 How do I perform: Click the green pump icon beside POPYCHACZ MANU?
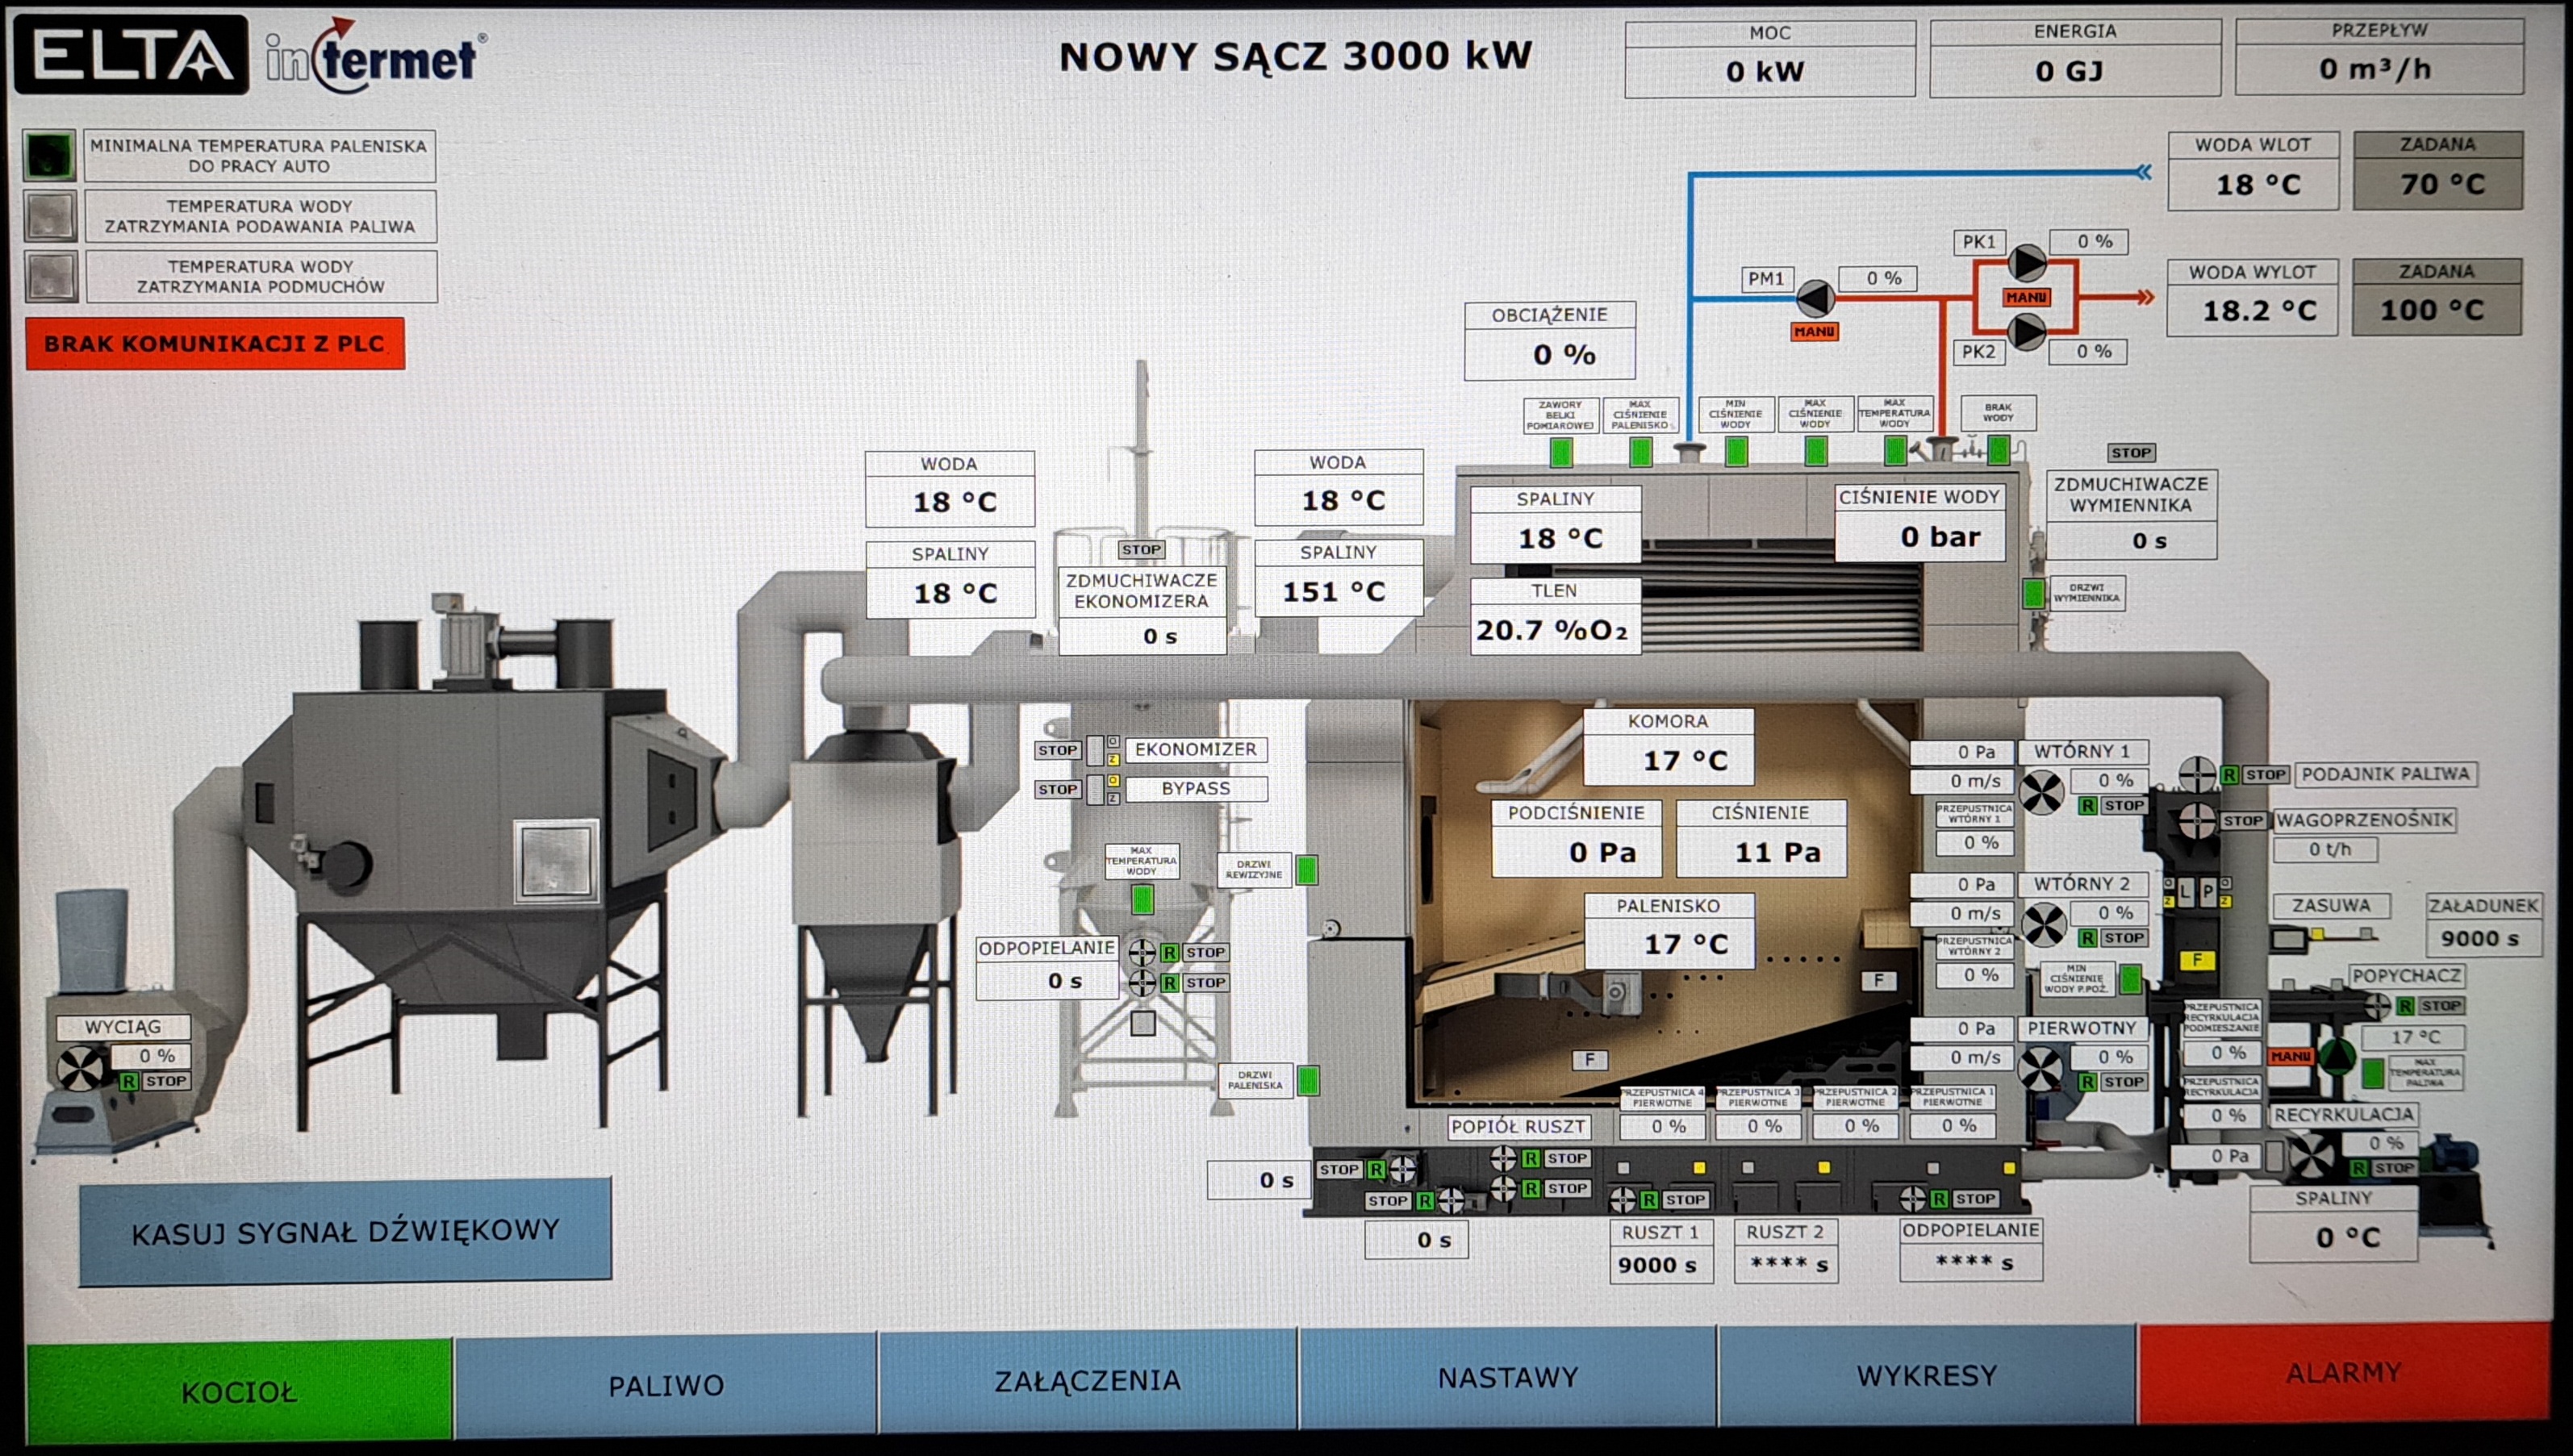coord(2337,1055)
